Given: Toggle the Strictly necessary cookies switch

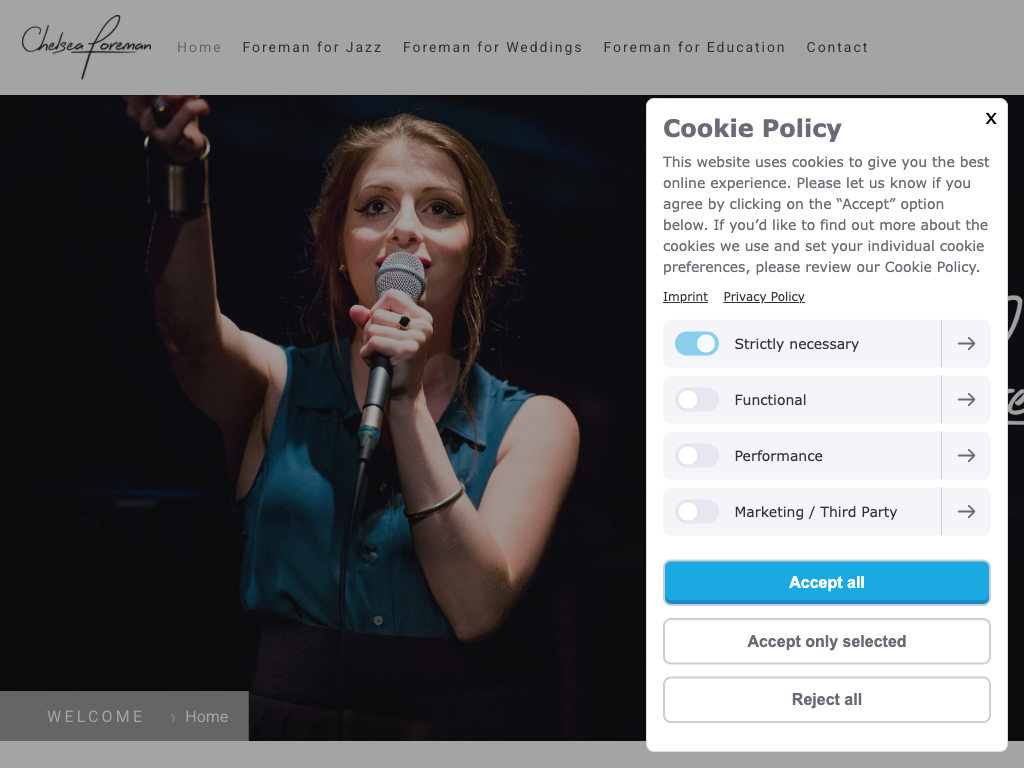Looking at the screenshot, I should coord(697,344).
